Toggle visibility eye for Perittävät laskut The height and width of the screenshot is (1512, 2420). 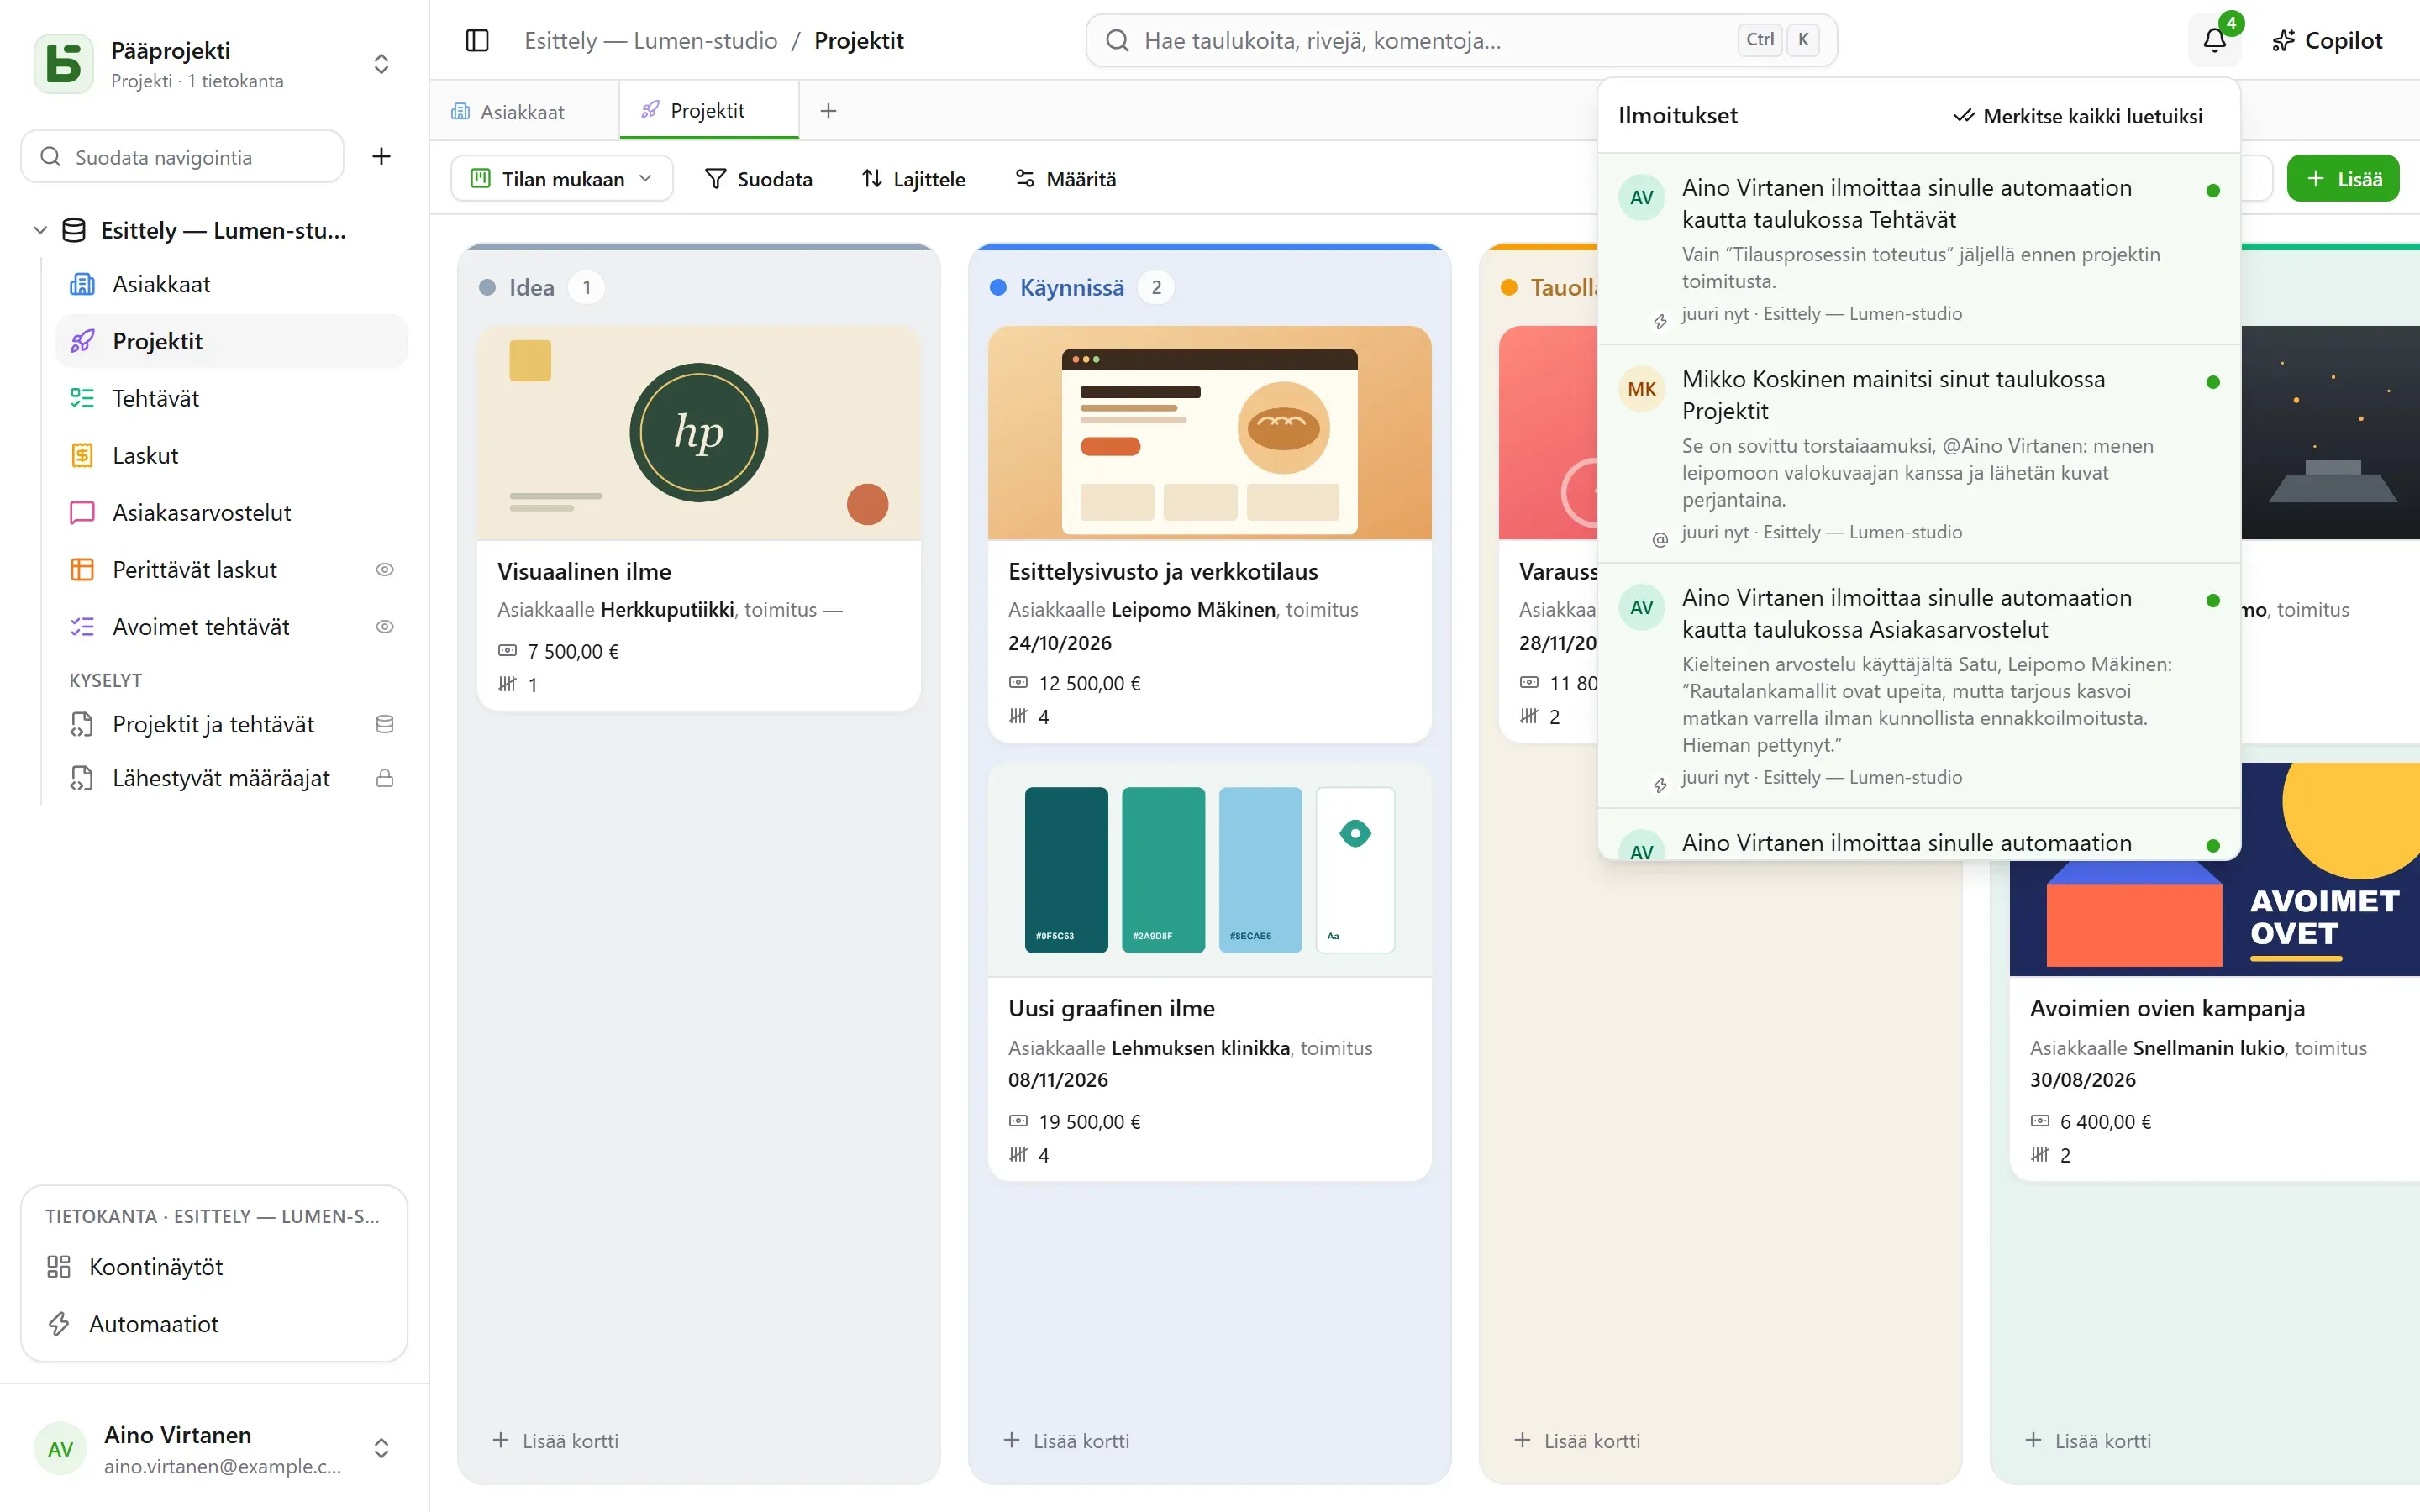click(x=385, y=570)
